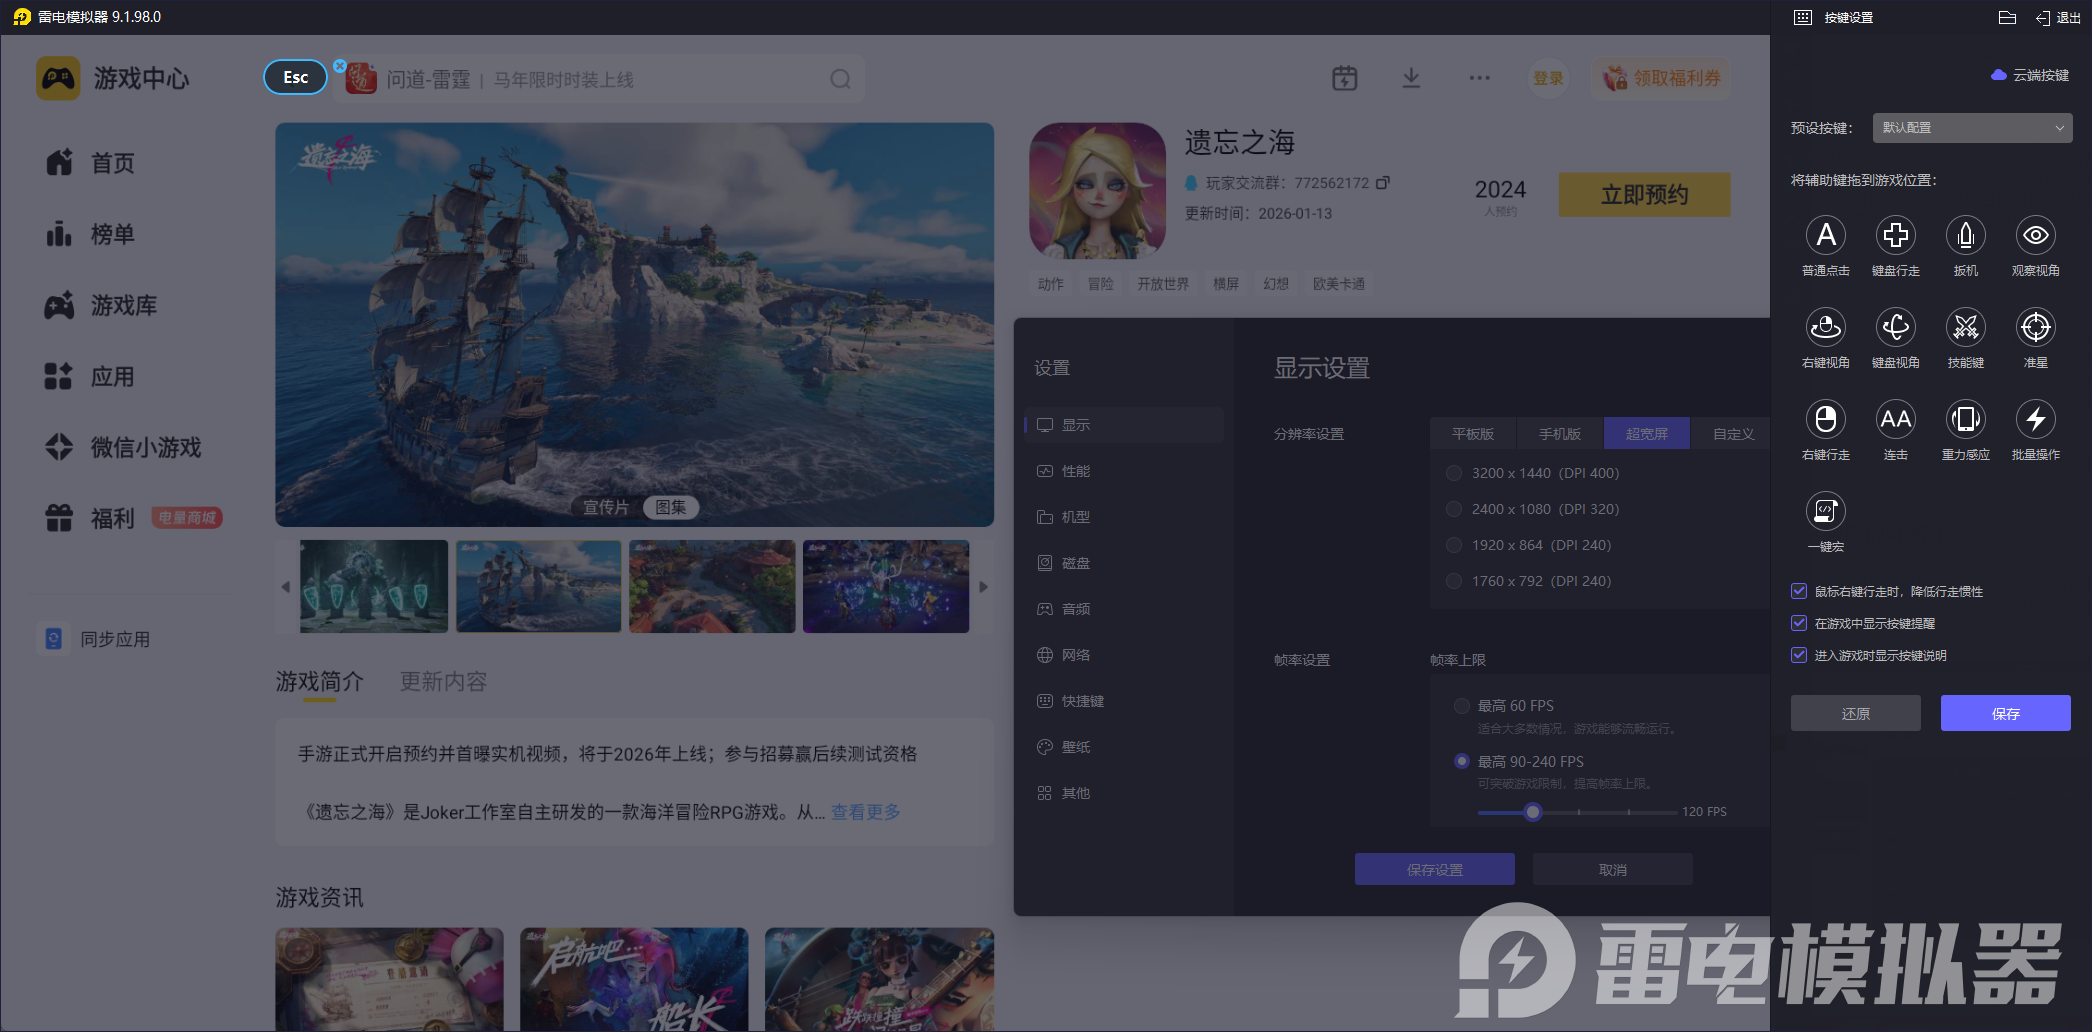Open the 预设按键 默认配置 dropdown

pos(1972,128)
